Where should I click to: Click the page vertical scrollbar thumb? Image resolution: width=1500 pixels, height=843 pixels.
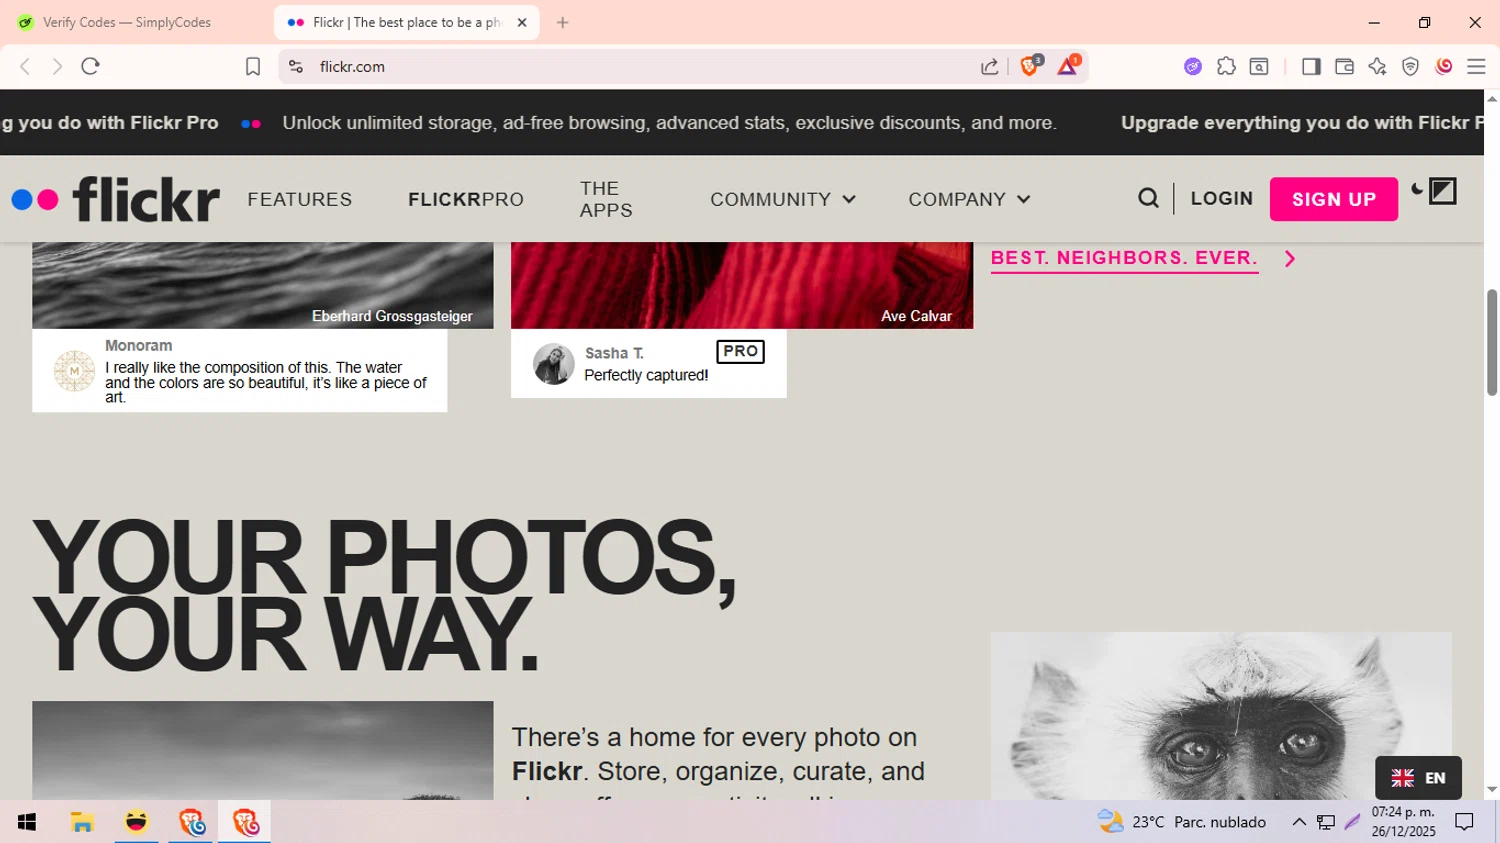tap(1492, 342)
